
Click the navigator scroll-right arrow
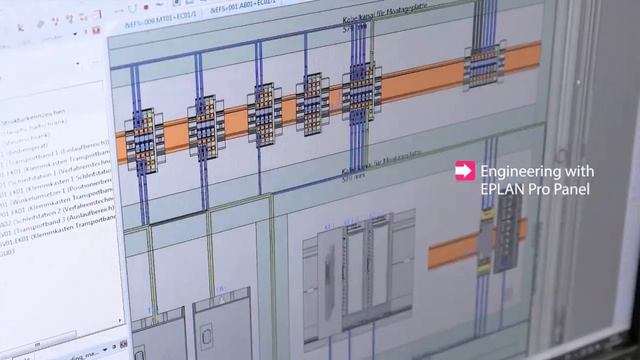(x=120, y=320)
